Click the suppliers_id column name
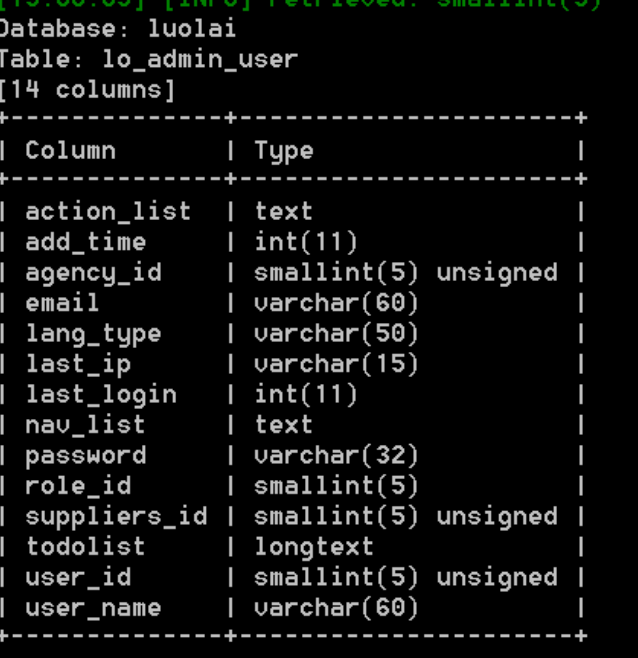The width and height of the screenshot is (638, 658). (x=116, y=517)
